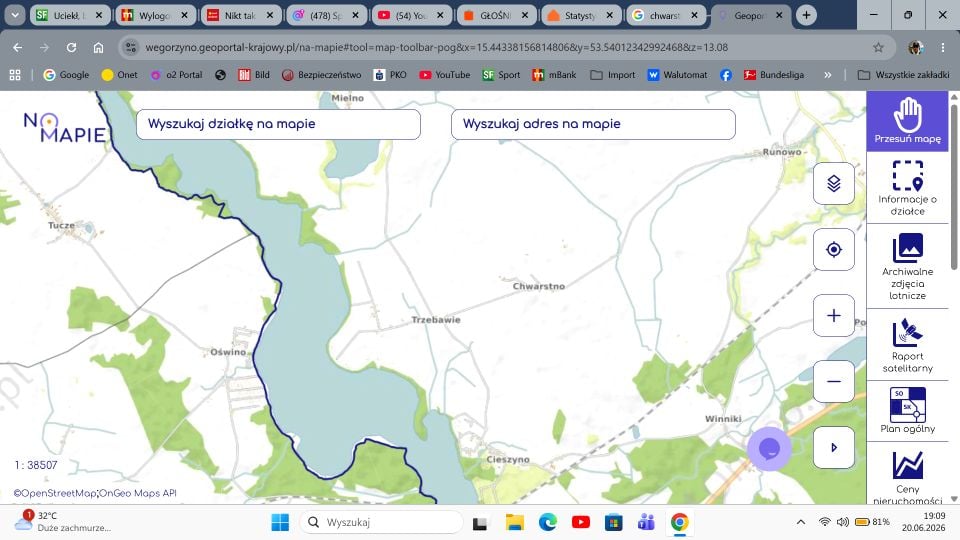The height and width of the screenshot is (540, 960).
Task: Open the tab search dropdown arrow
Action: coord(15,15)
